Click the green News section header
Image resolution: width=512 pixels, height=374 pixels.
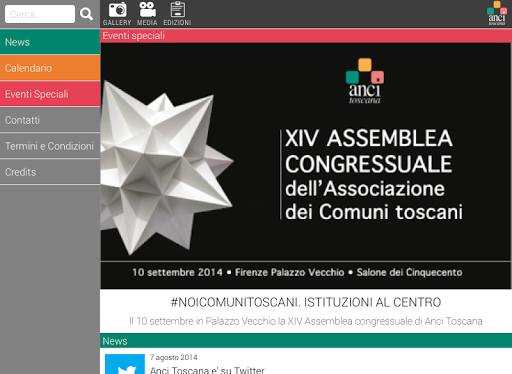coord(306,341)
